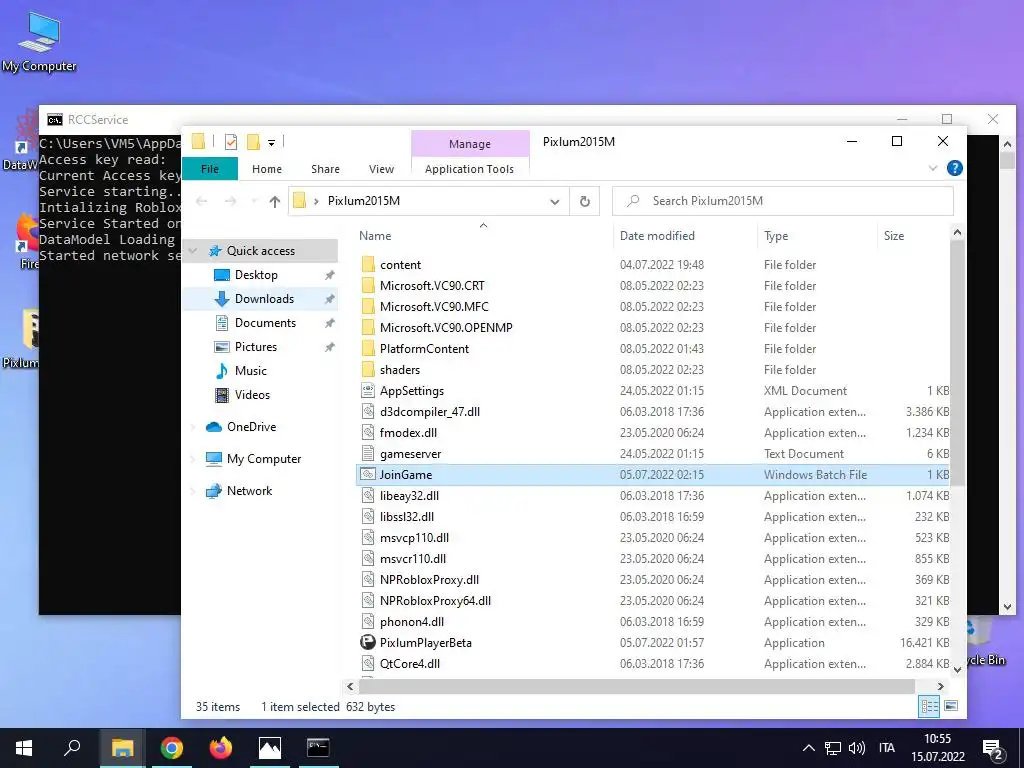Select Videos in navigation pane
This screenshot has height=768, width=1024.
click(252, 395)
